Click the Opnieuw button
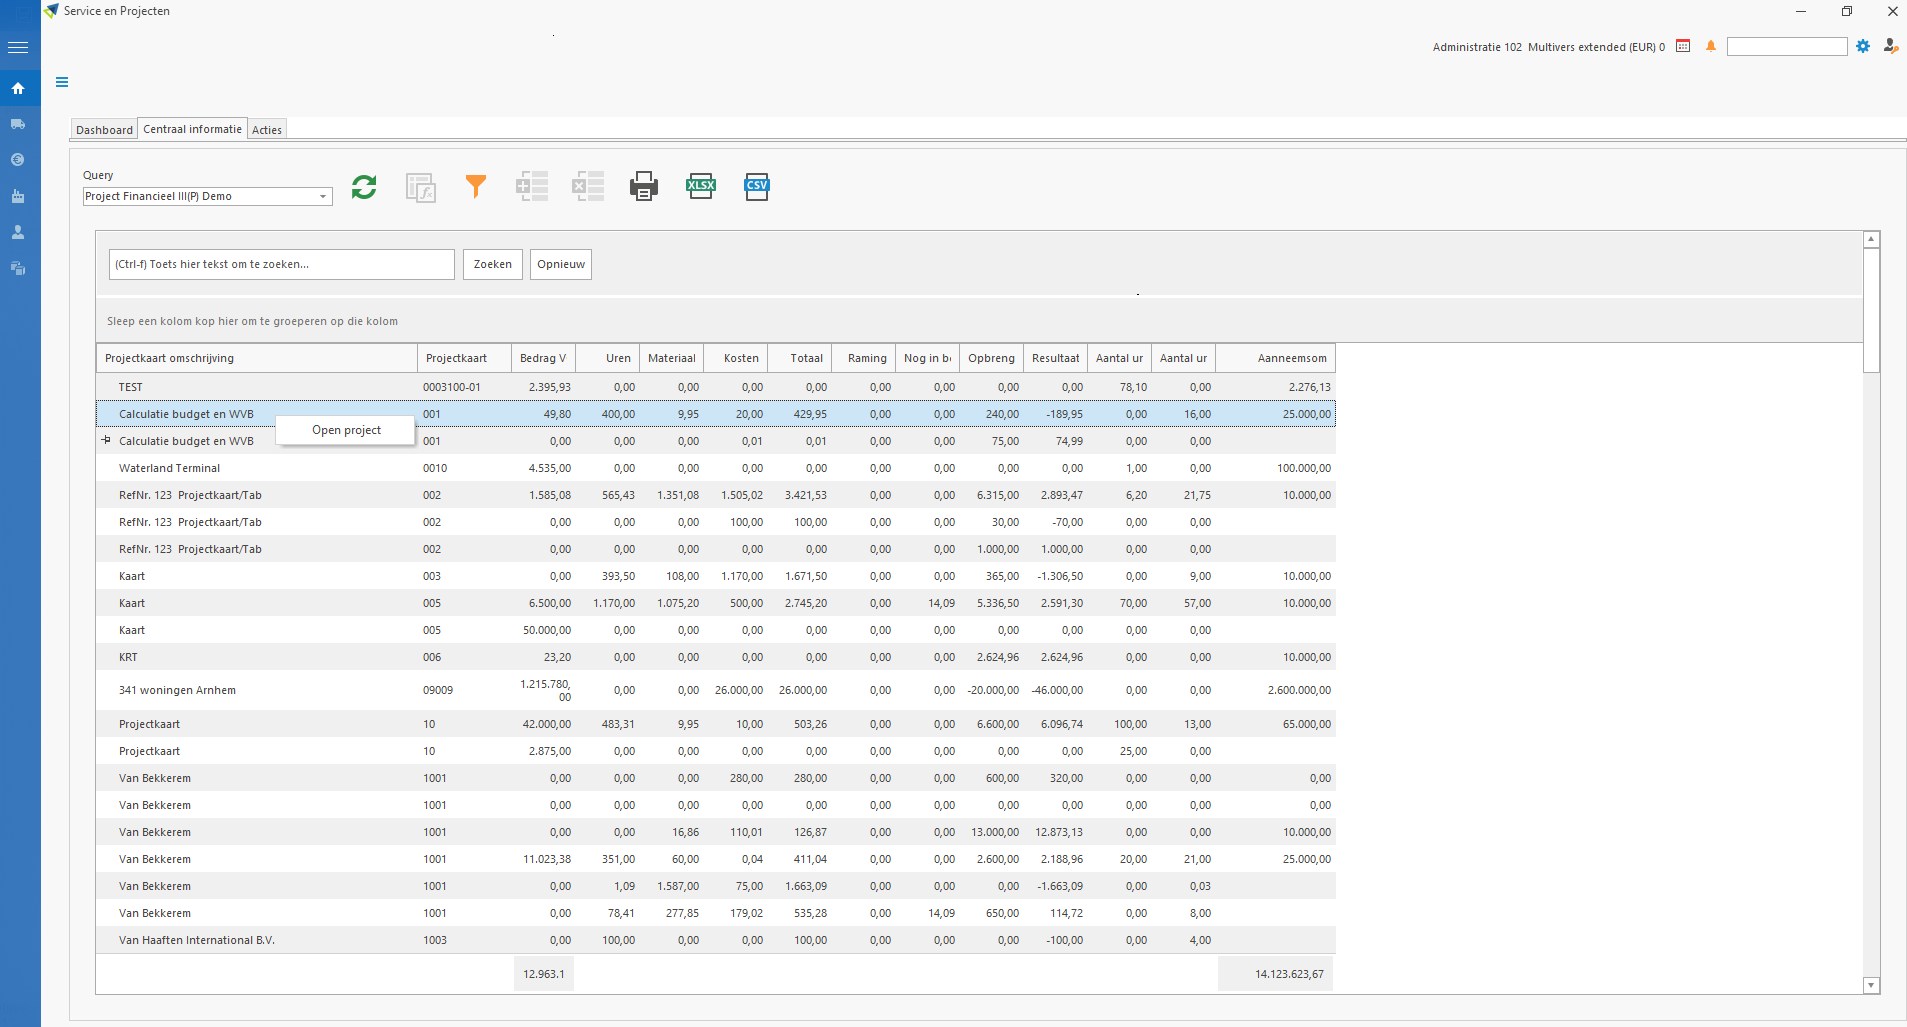The width and height of the screenshot is (1907, 1027). tap(560, 265)
